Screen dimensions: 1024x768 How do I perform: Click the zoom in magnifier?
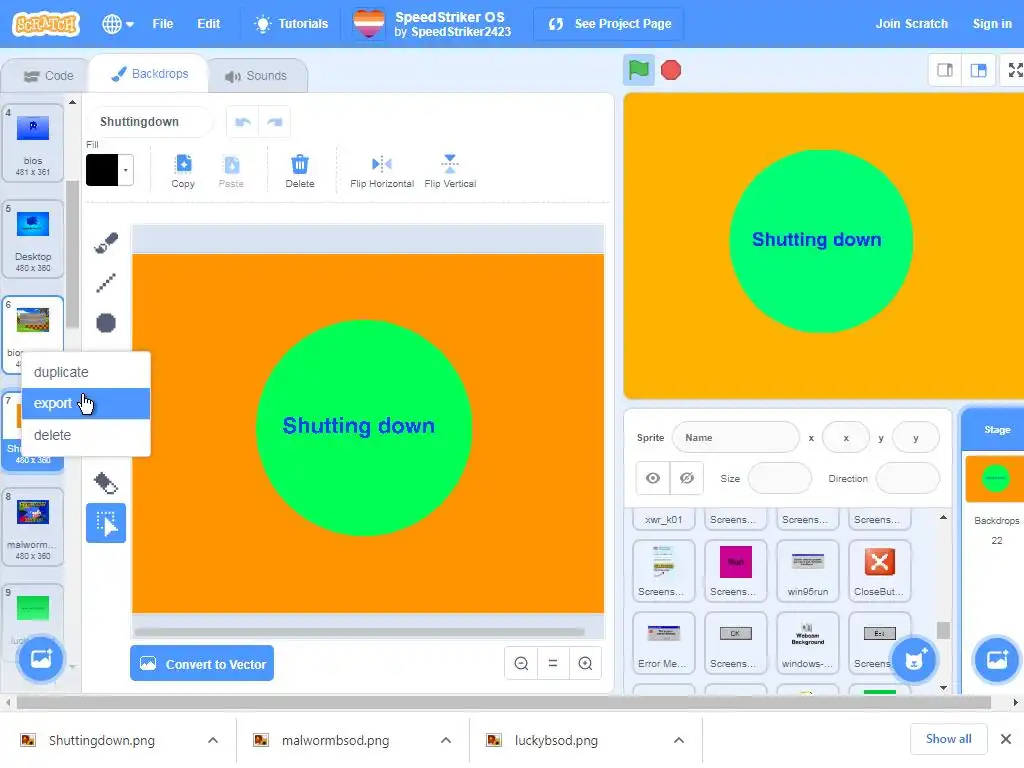pyautogui.click(x=585, y=664)
